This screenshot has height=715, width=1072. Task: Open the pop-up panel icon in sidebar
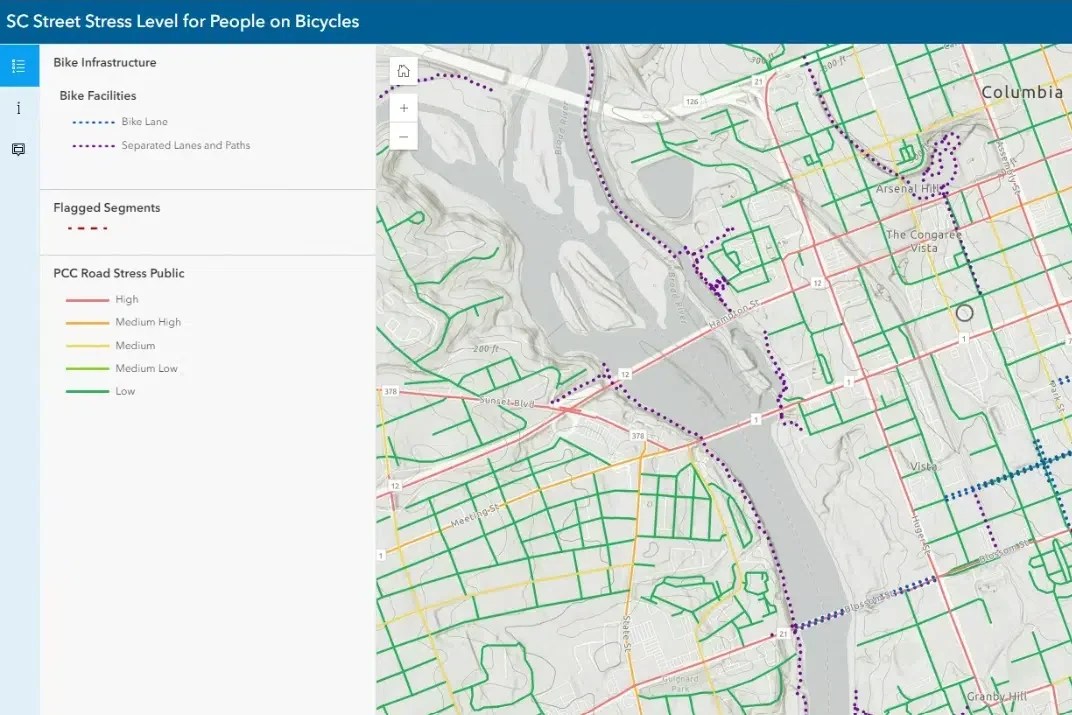coord(18,149)
